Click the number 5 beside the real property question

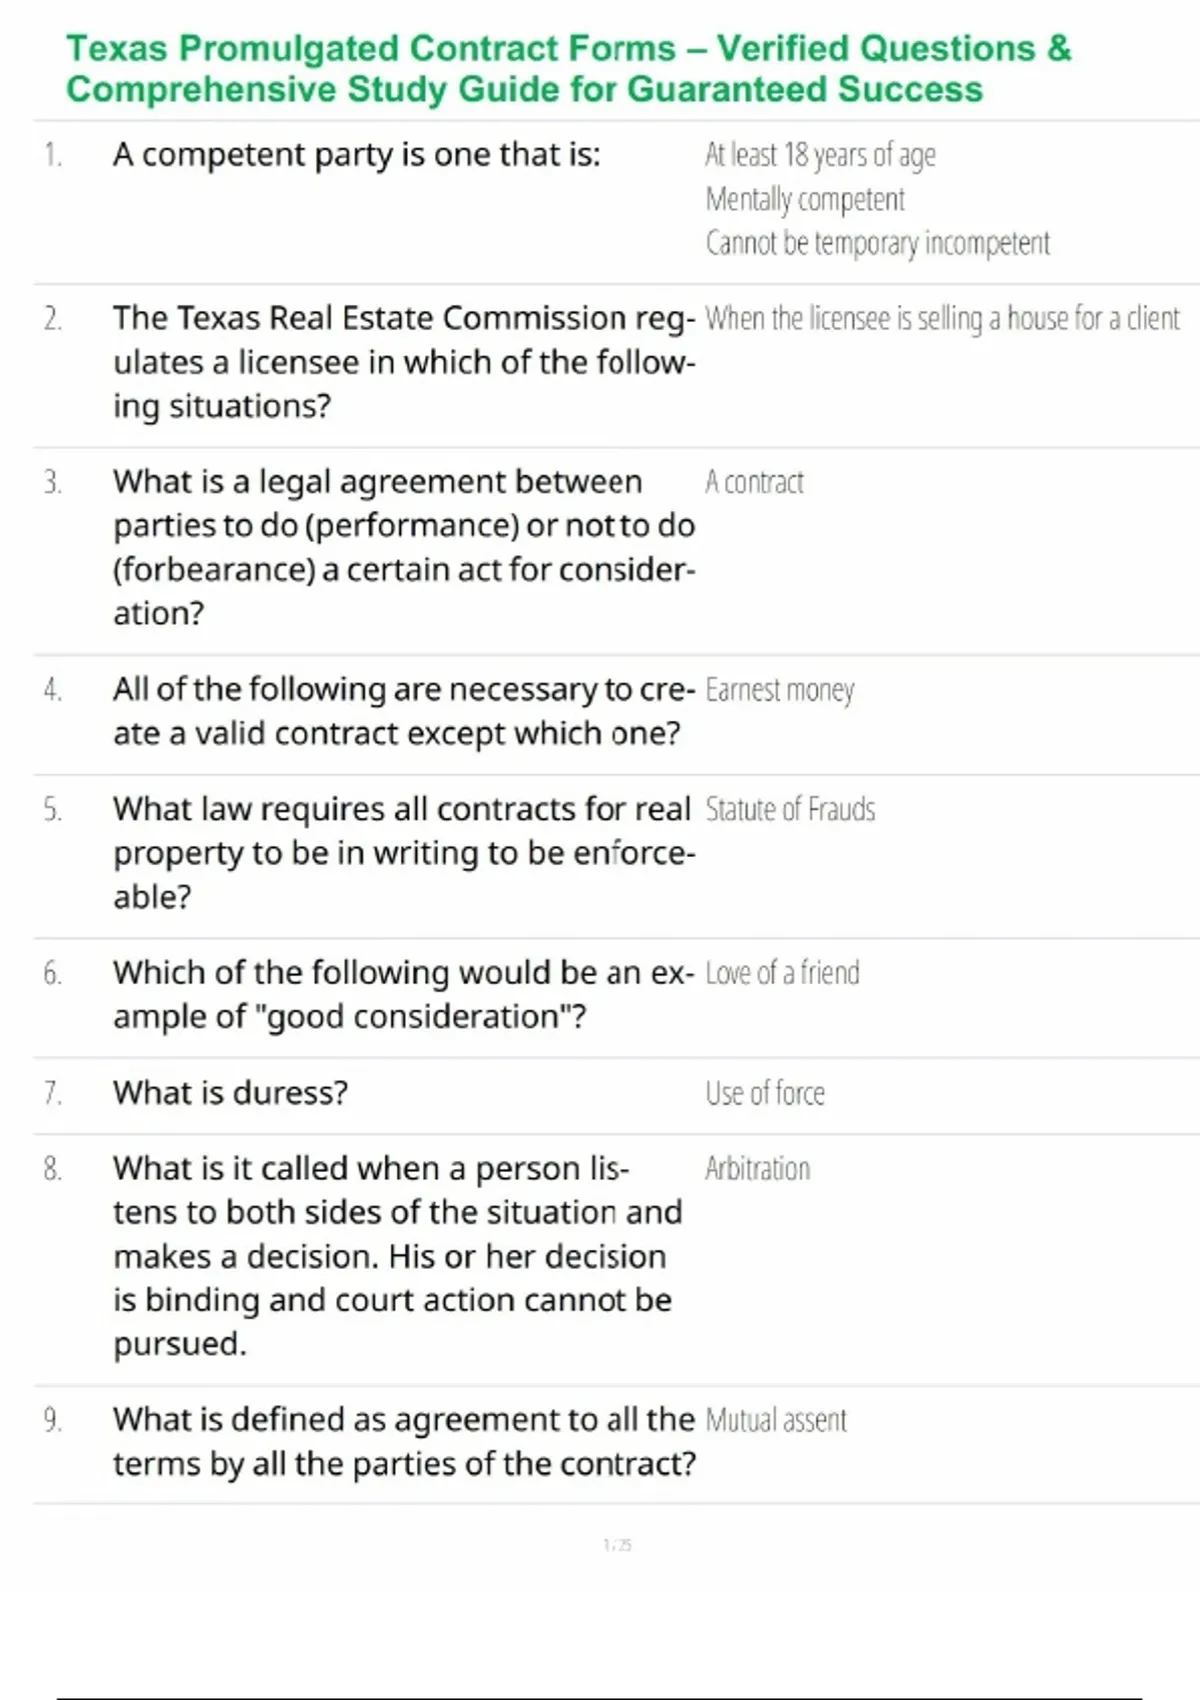tap(52, 809)
